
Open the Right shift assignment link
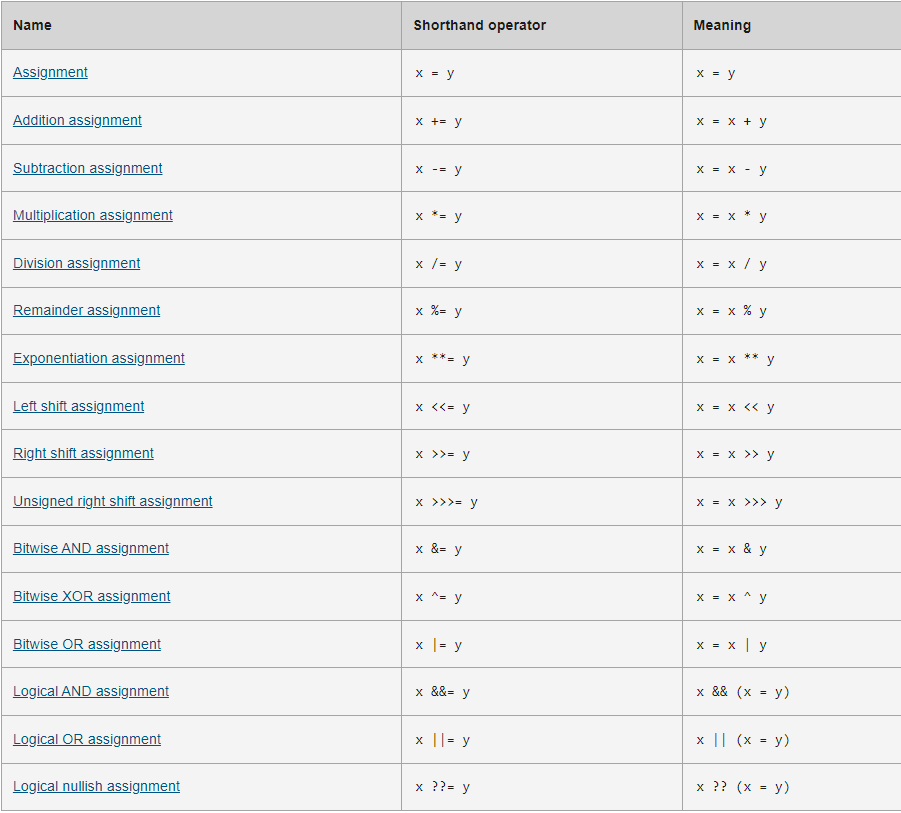coord(83,453)
